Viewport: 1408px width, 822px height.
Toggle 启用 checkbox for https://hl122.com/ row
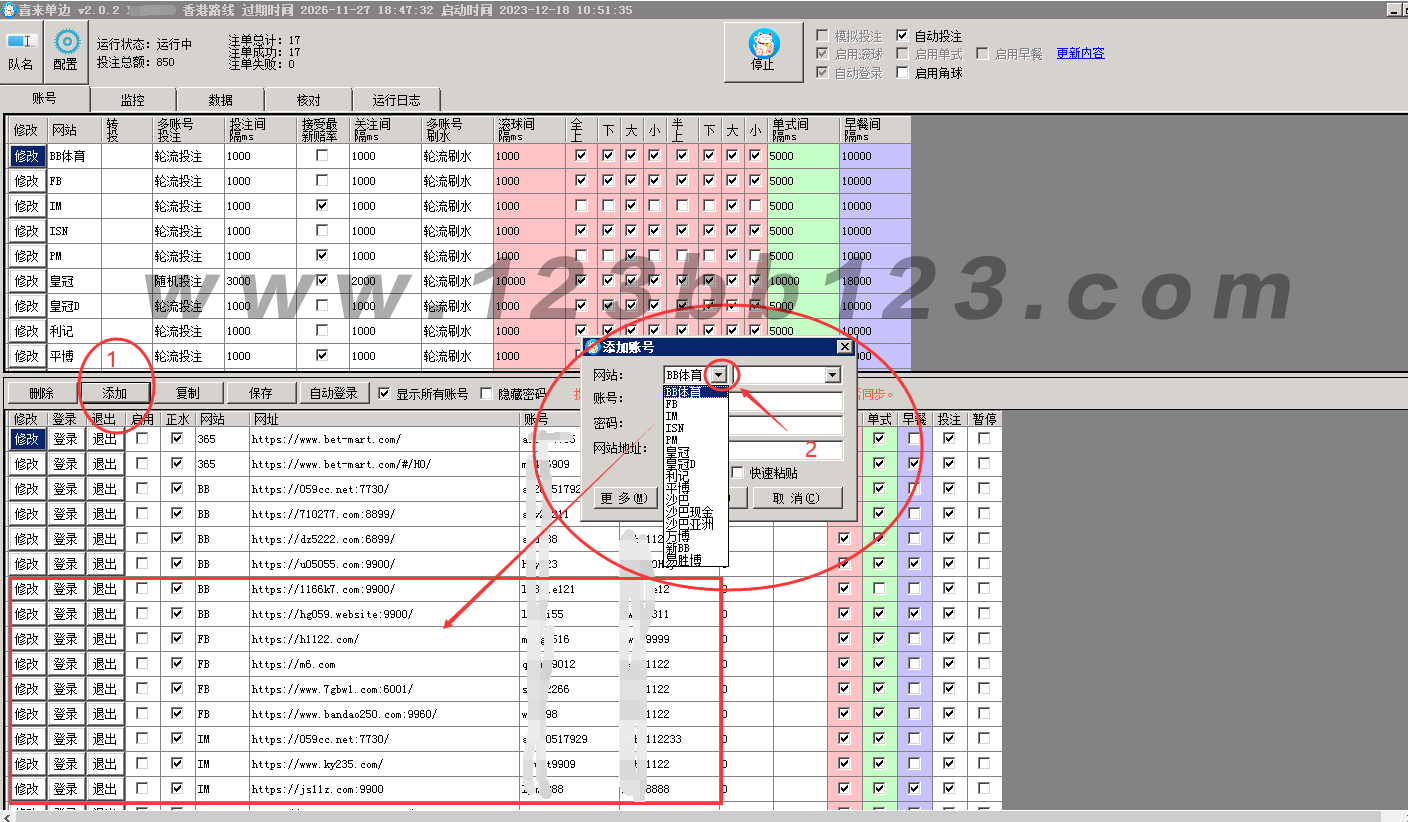(143, 639)
